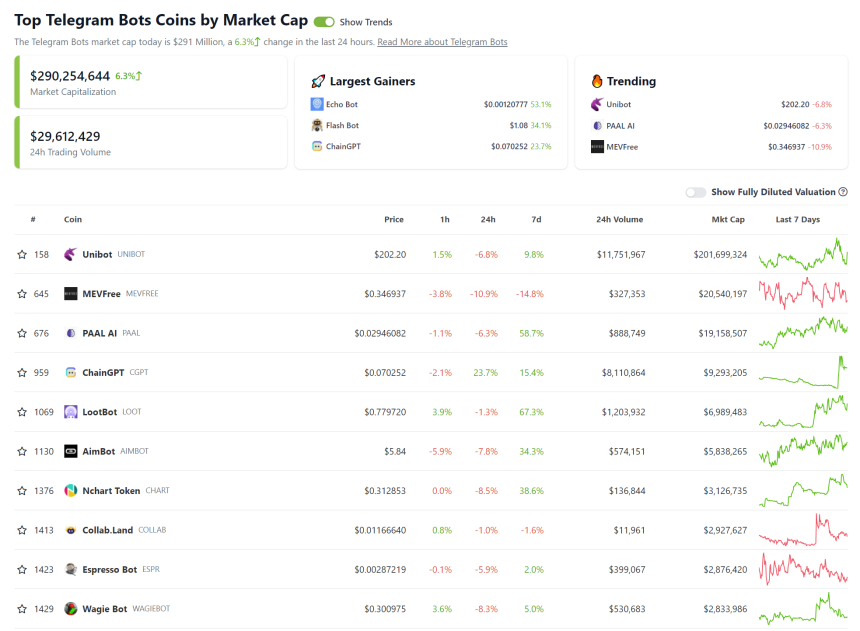View the Unibot 7-day sparkline chart
The width and height of the screenshot is (860, 631).
803,254
